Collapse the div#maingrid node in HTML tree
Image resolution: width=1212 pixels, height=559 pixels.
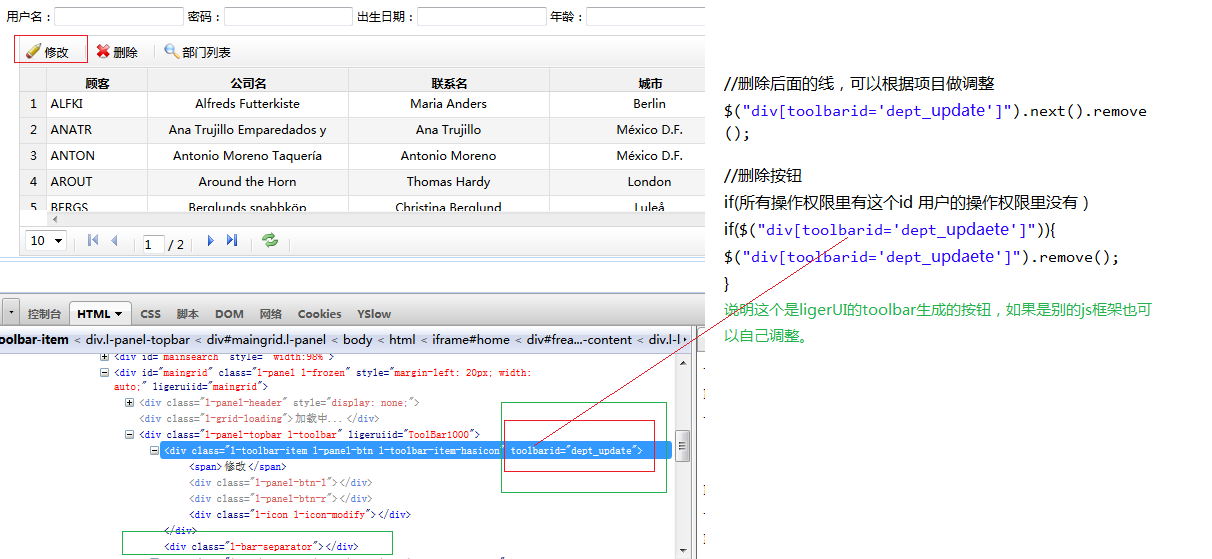[105, 372]
